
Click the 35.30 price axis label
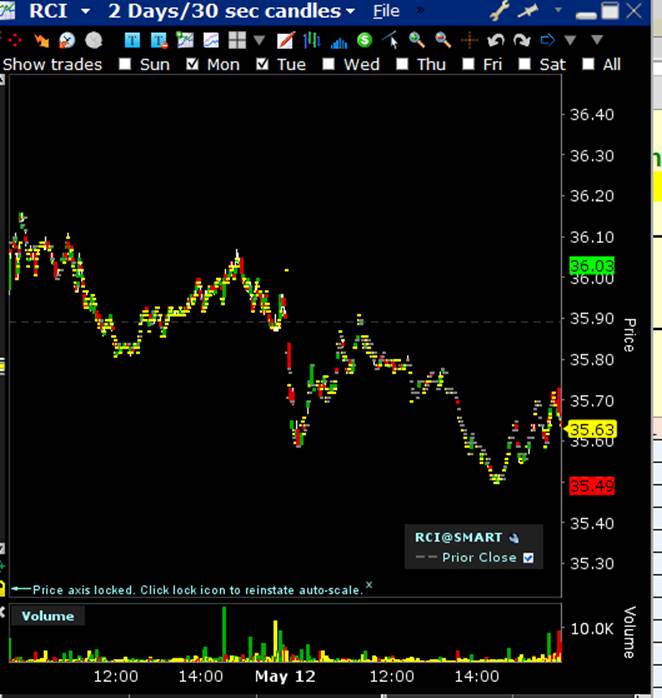pyautogui.click(x=592, y=564)
